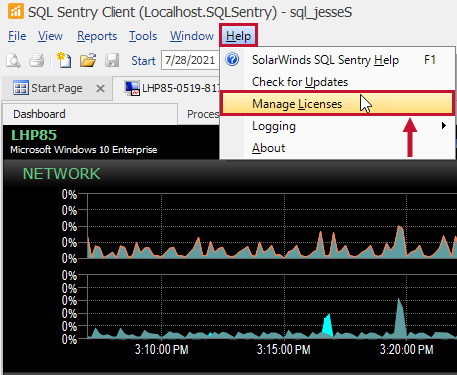Click the Print toolbar icon

point(37,61)
